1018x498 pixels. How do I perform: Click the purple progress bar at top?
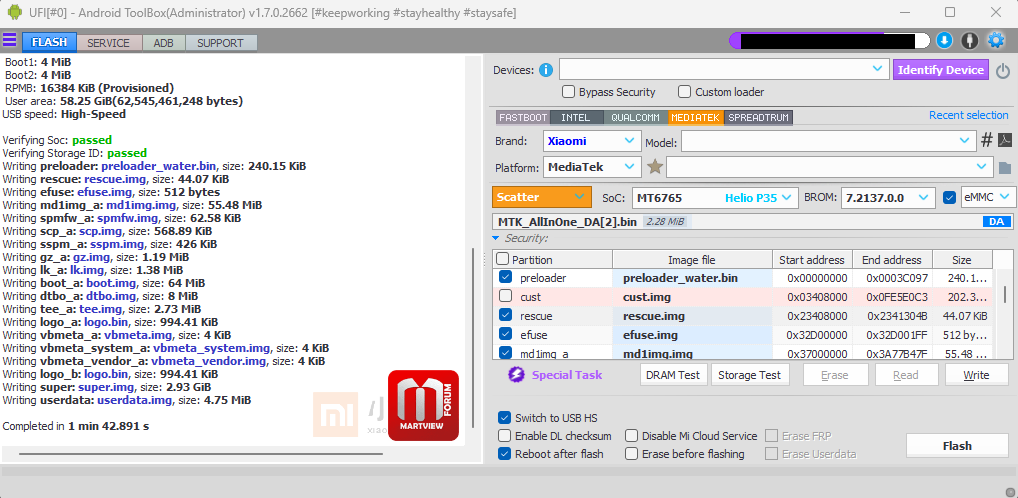point(829,41)
